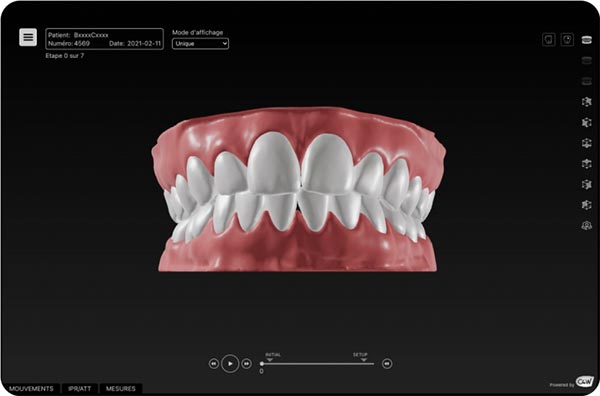This screenshot has height=396, width=600.
Task: Toggle the first dimmed jaw icon under the bright one
Action: 586,60
